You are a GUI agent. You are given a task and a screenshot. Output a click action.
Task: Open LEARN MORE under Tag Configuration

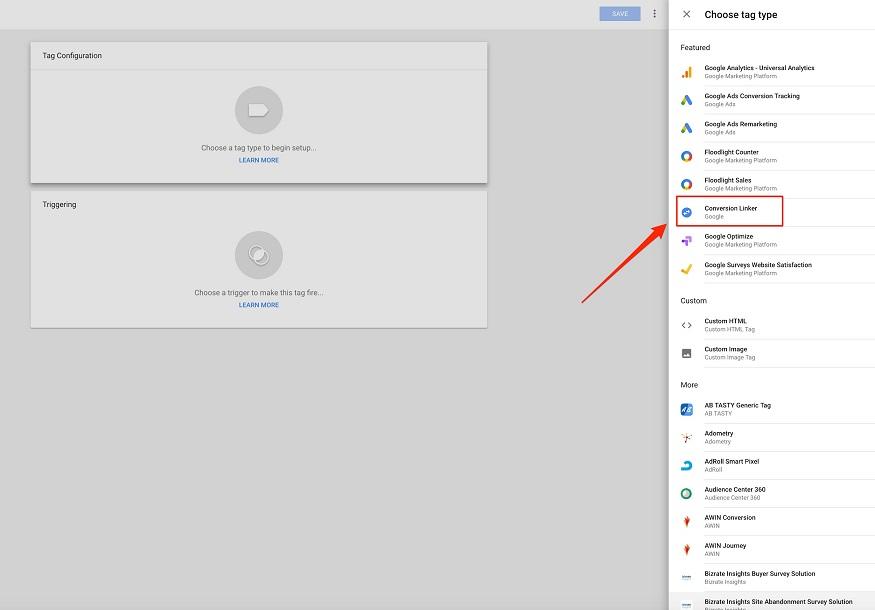[x=258, y=159]
